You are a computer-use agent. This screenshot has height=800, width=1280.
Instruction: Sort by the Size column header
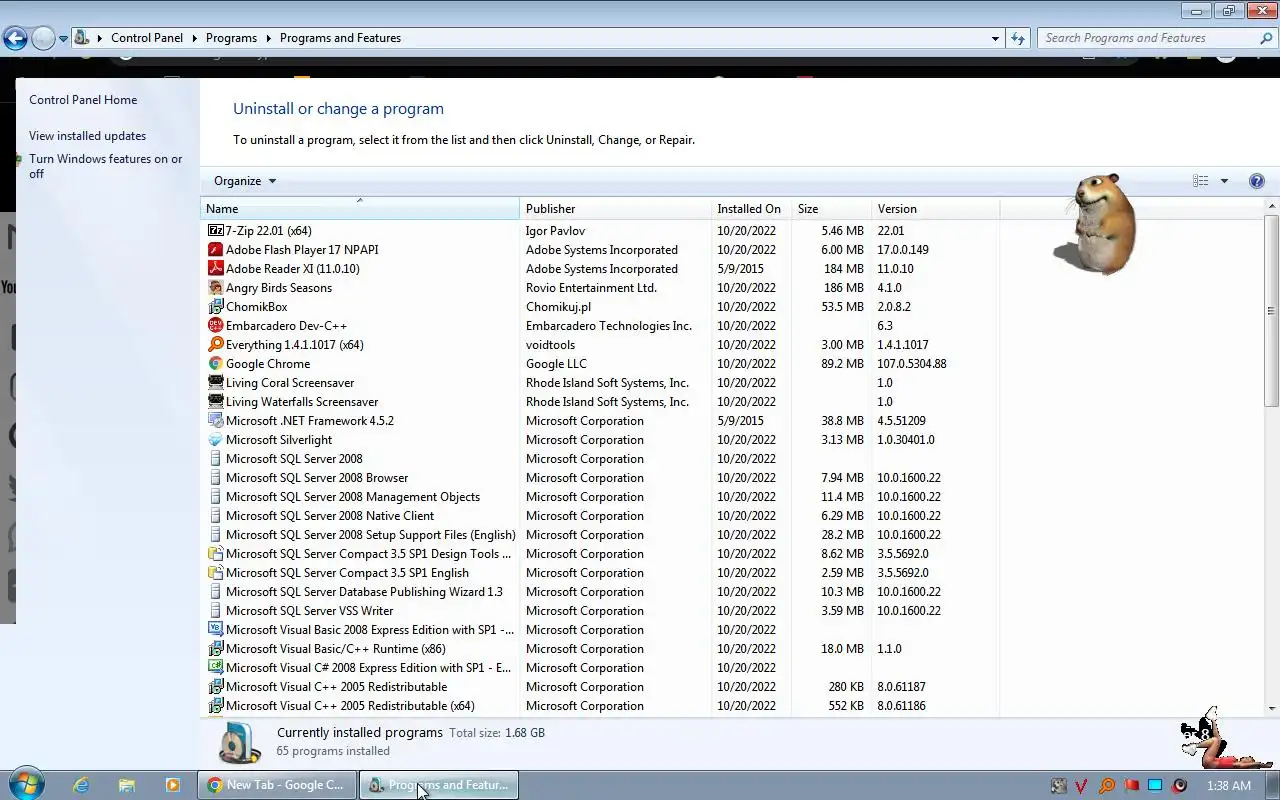tap(831, 209)
